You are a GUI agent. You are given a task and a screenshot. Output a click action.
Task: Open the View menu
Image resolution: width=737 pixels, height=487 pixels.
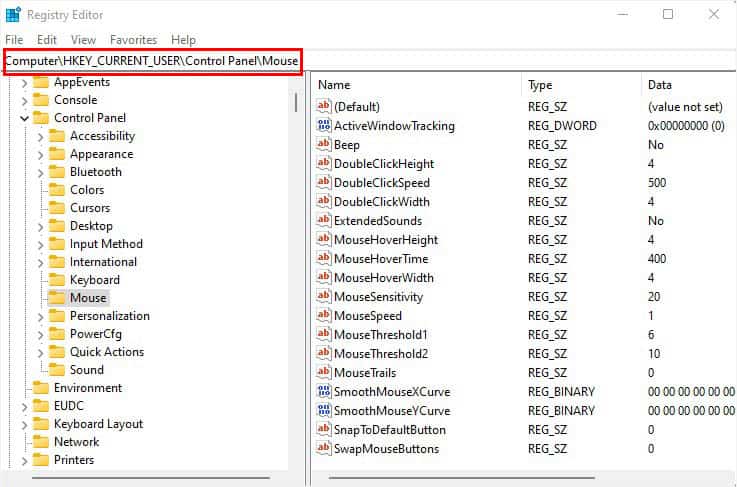[83, 40]
